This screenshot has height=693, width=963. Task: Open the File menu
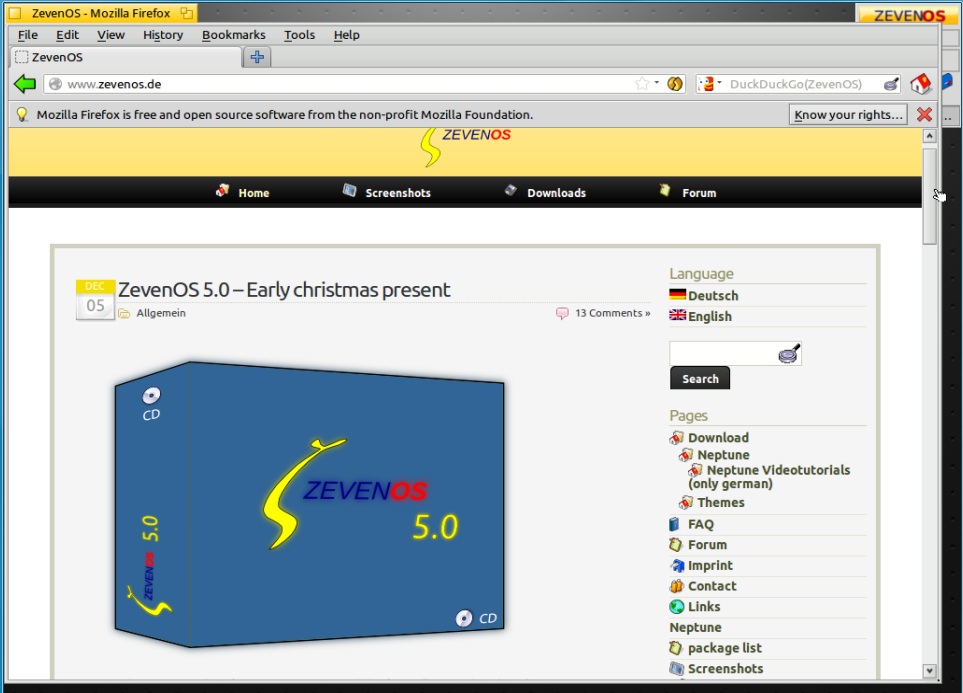pos(28,35)
